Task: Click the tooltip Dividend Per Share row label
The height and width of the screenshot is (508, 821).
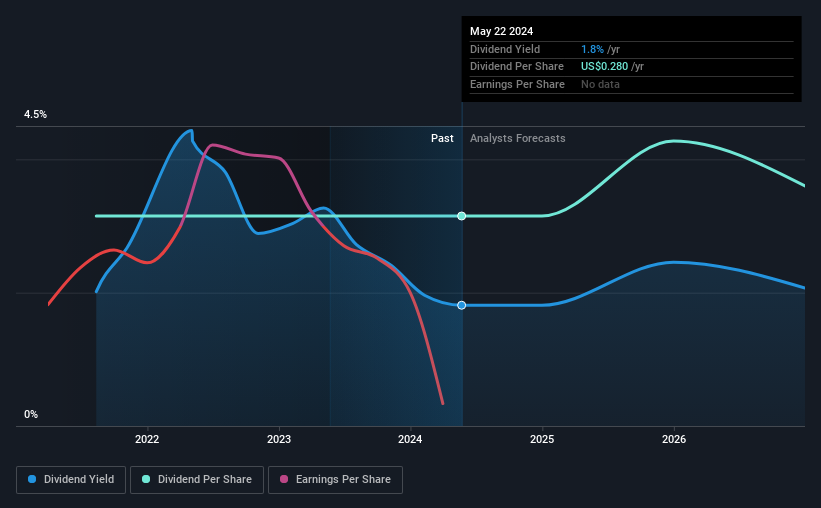Action: click(x=517, y=67)
